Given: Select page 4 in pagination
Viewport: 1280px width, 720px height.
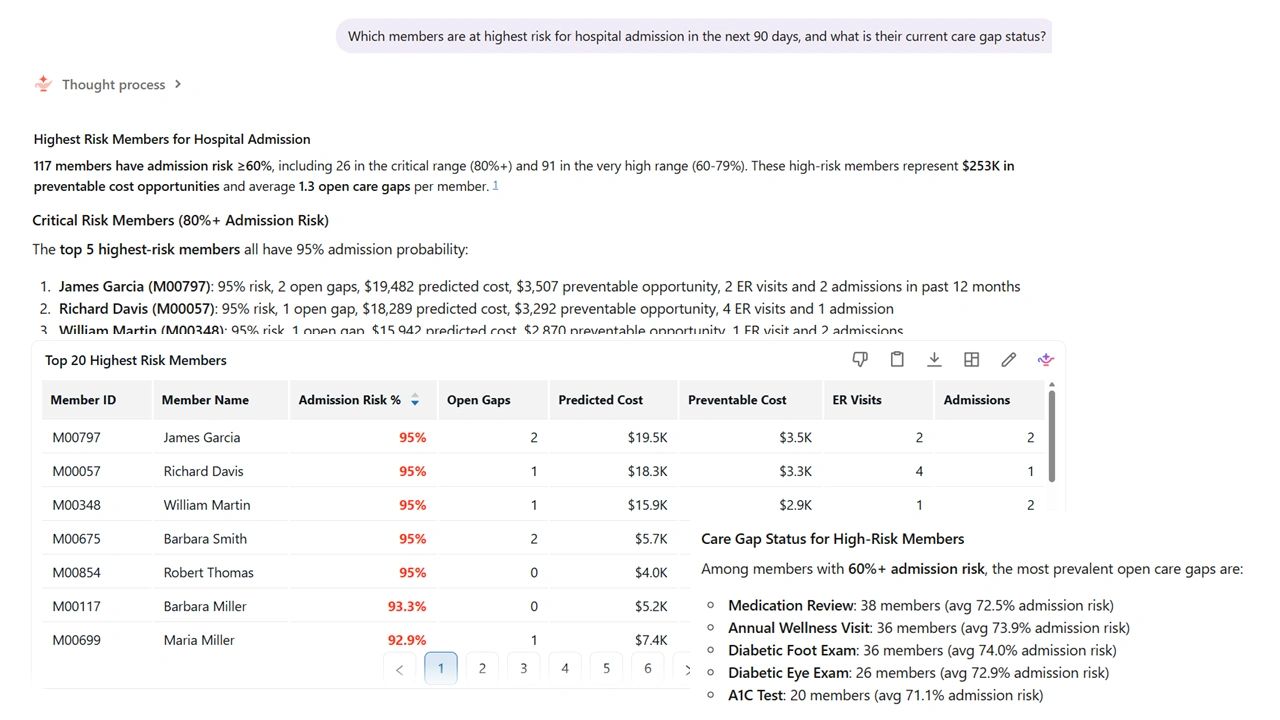Looking at the screenshot, I should pyautogui.click(x=565, y=668).
